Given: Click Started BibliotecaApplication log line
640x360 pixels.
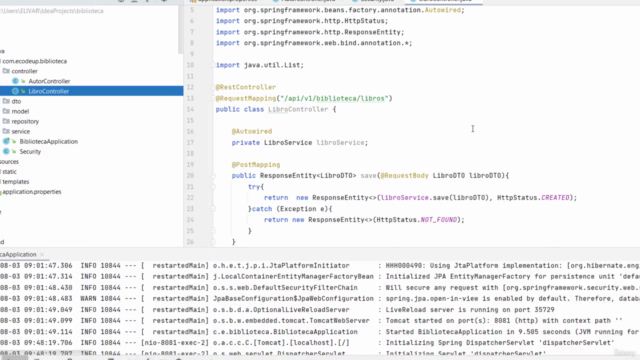Looking at the screenshot, I should (x=320, y=332).
